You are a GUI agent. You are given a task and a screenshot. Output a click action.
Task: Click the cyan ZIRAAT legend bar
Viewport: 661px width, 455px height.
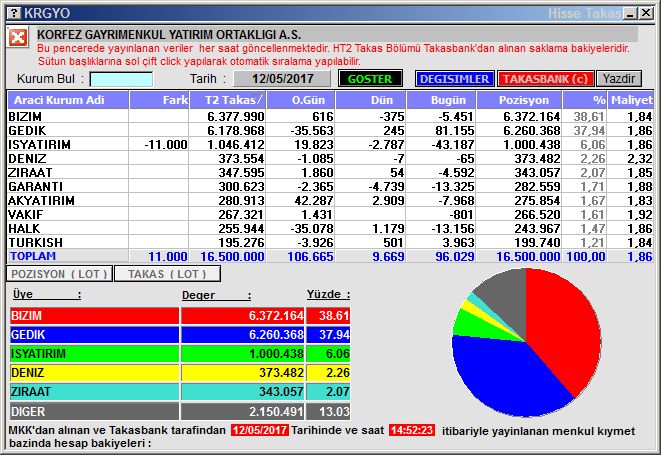(94, 391)
